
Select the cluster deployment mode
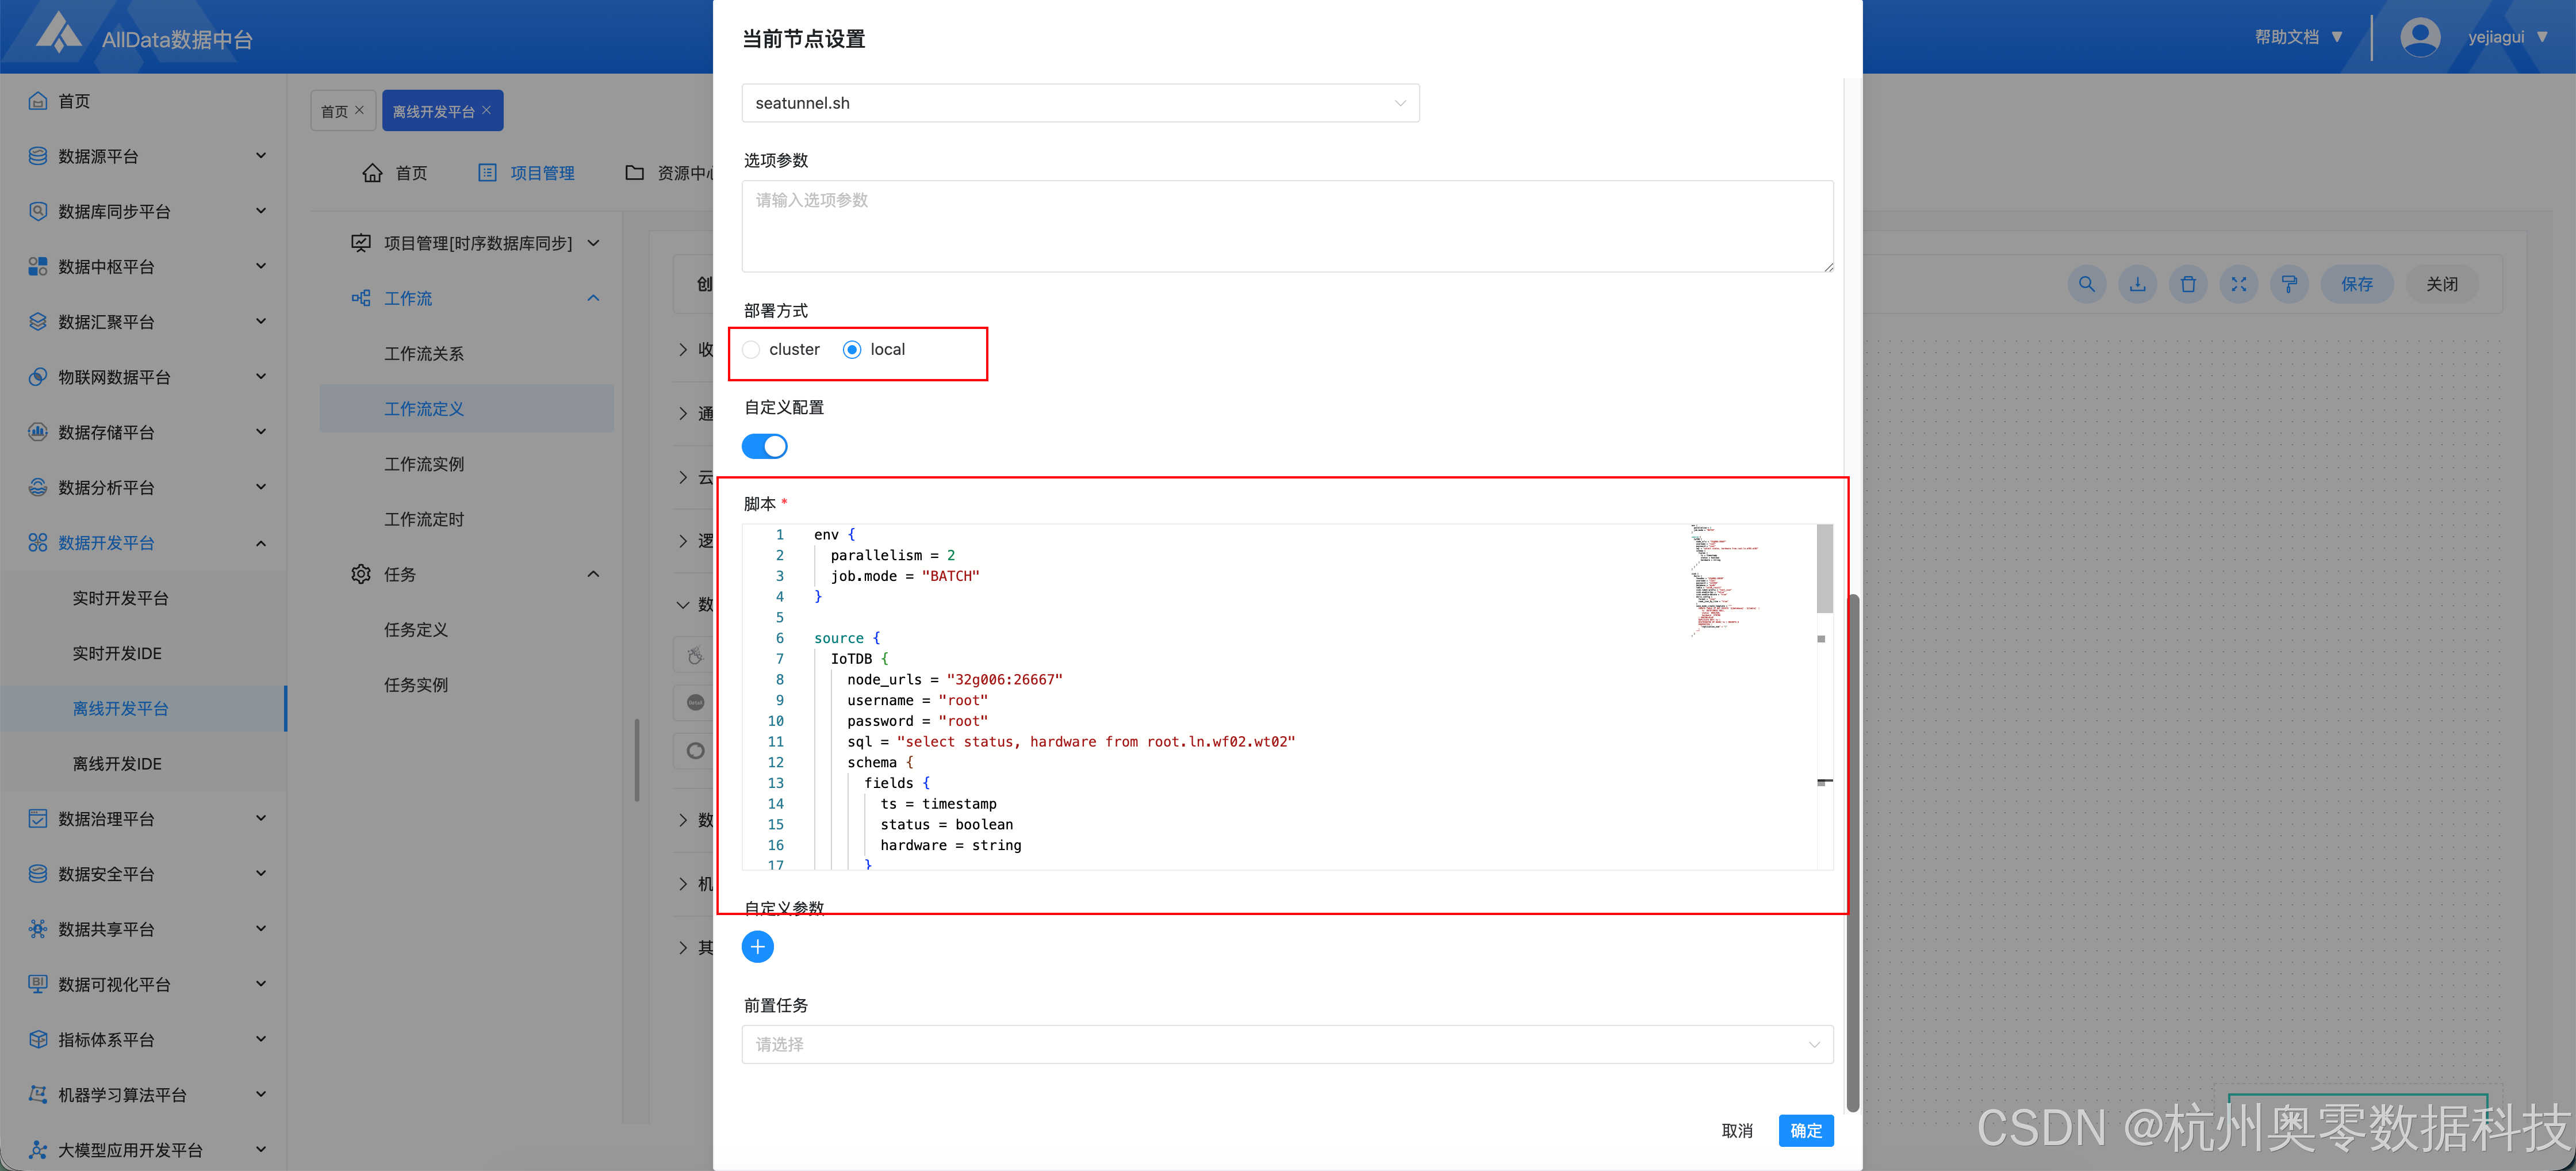pyautogui.click(x=752, y=349)
